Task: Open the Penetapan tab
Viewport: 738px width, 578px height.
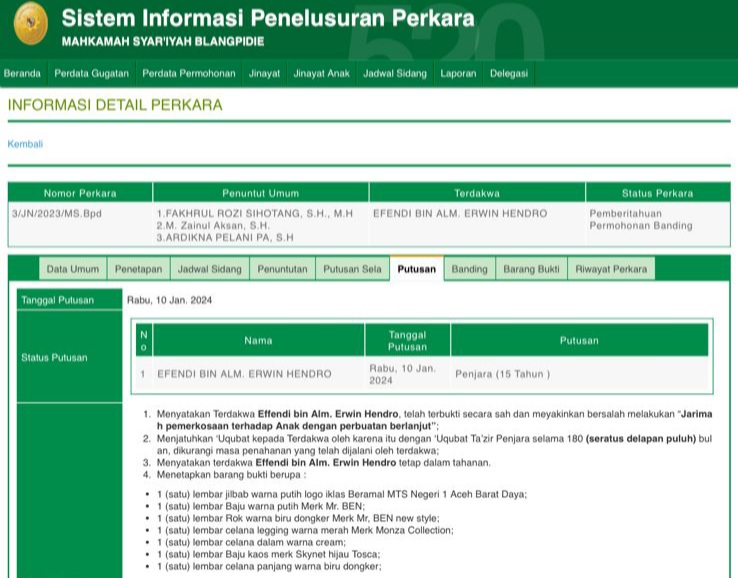Action: point(138,269)
